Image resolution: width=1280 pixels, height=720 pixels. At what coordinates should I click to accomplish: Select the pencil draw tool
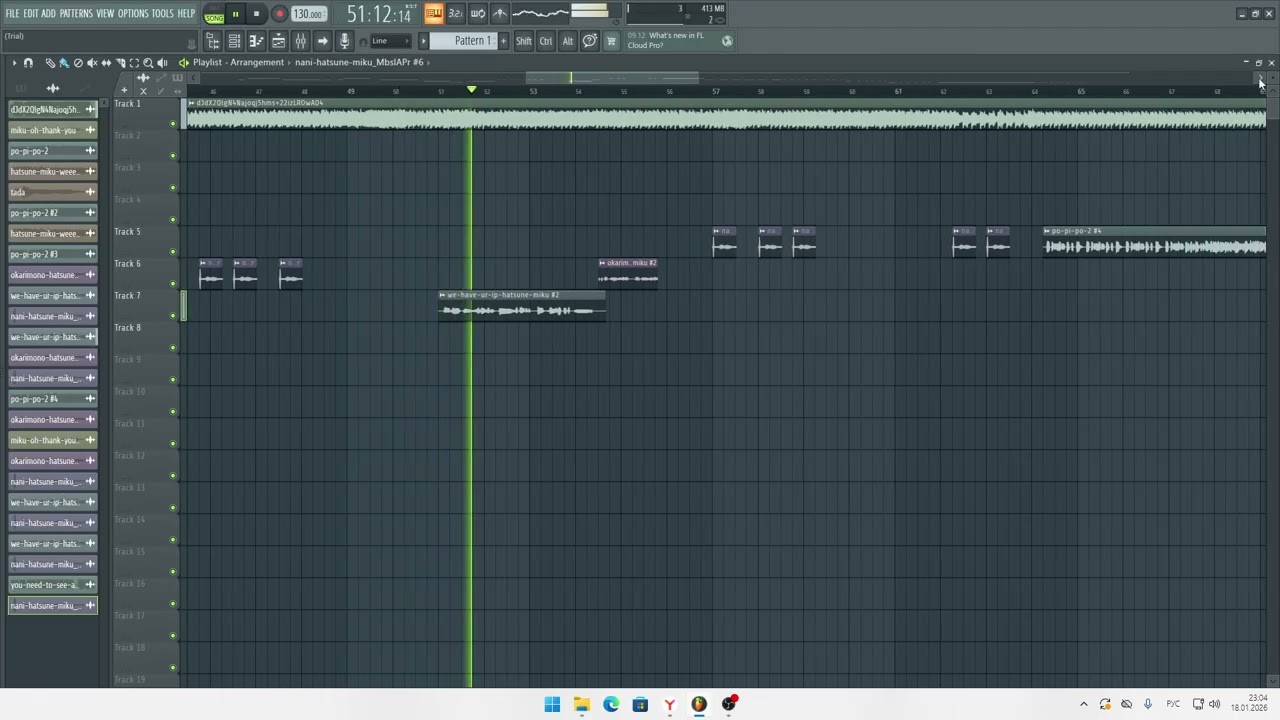point(50,63)
